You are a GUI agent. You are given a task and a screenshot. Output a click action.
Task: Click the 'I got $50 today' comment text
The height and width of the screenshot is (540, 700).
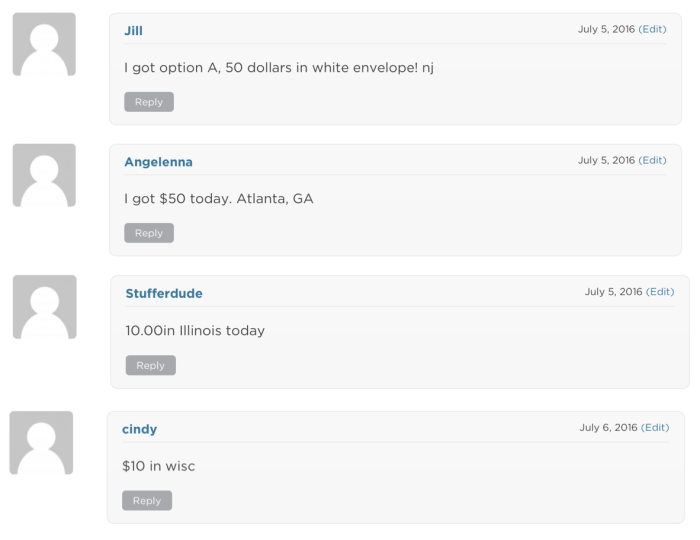(219, 199)
